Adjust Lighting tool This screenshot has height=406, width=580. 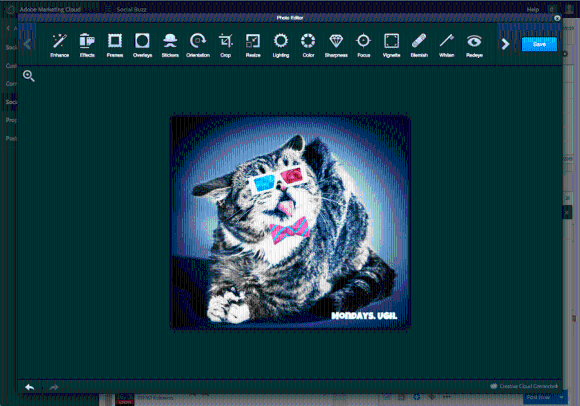(x=281, y=45)
